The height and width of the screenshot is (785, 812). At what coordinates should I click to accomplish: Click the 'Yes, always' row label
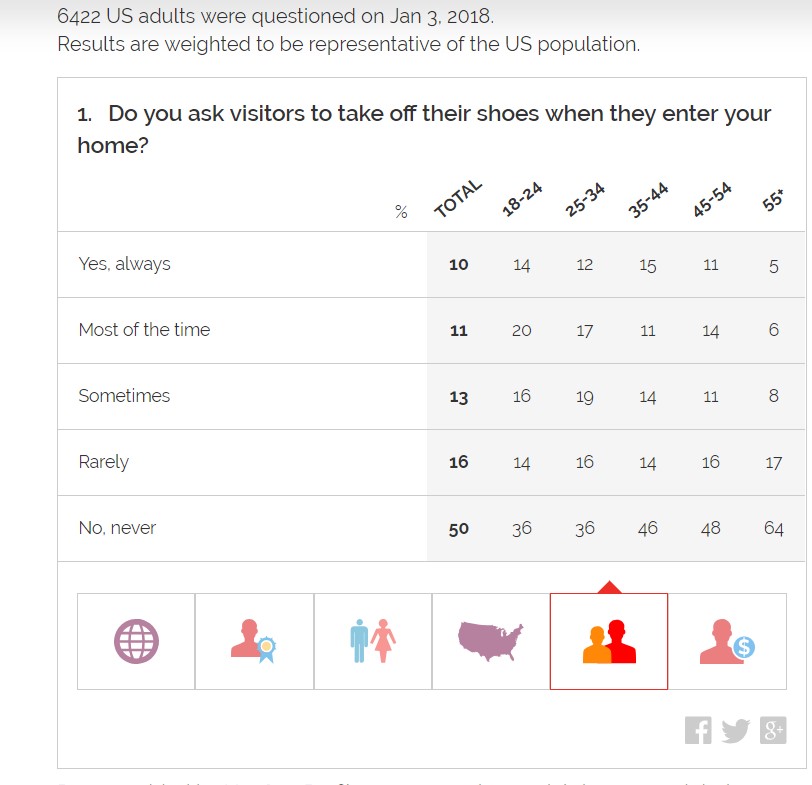[x=124, y=264]
